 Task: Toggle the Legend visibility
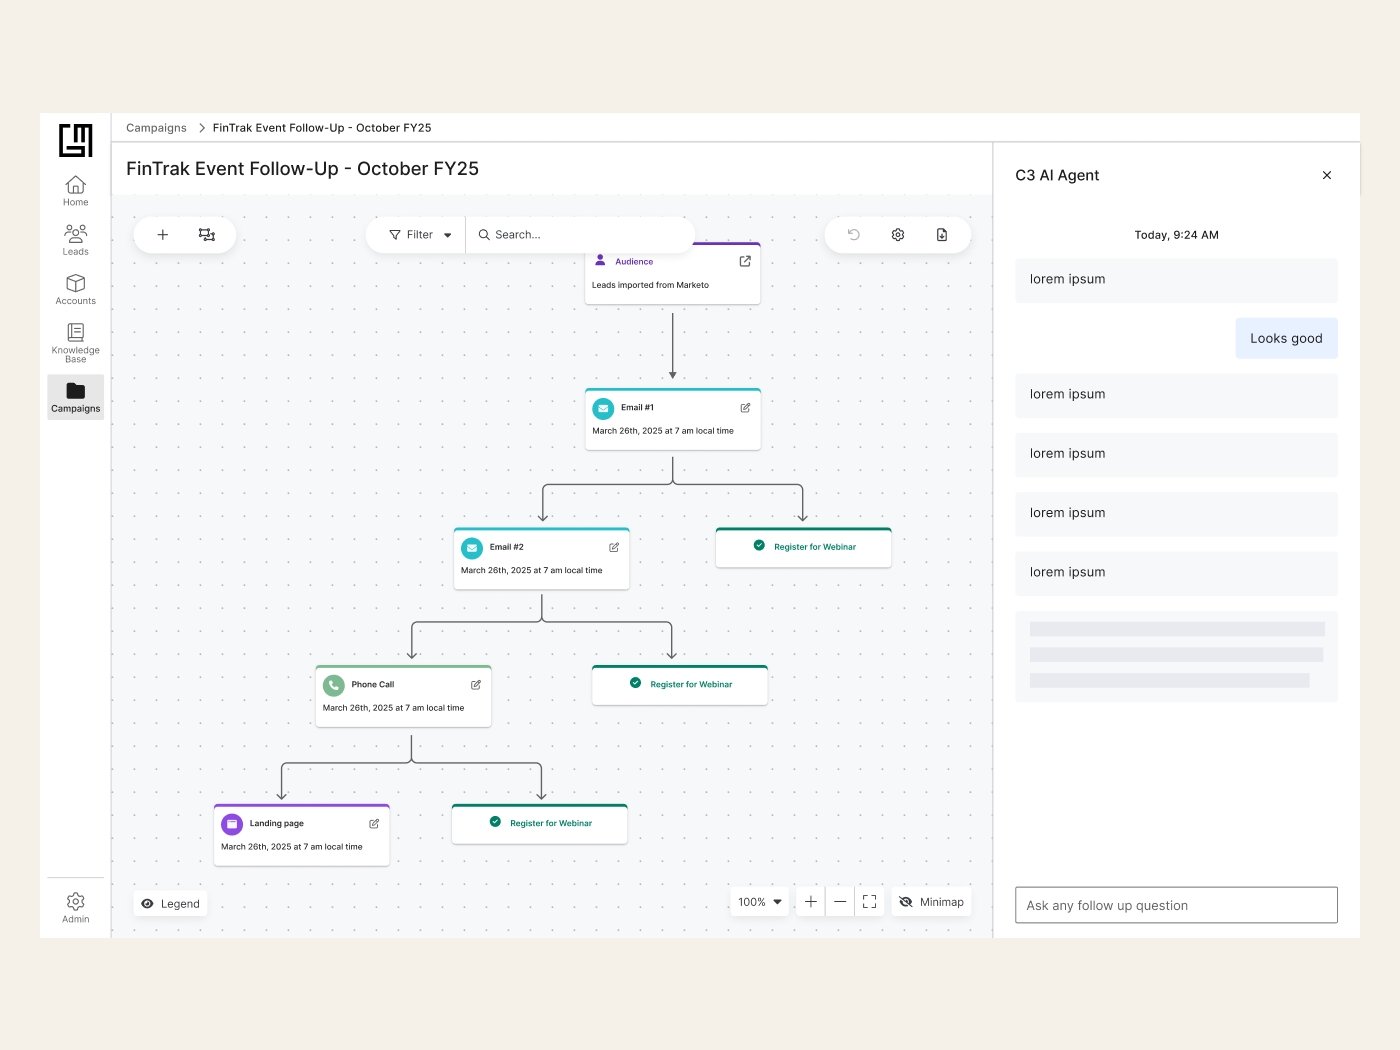click(171, 904)
